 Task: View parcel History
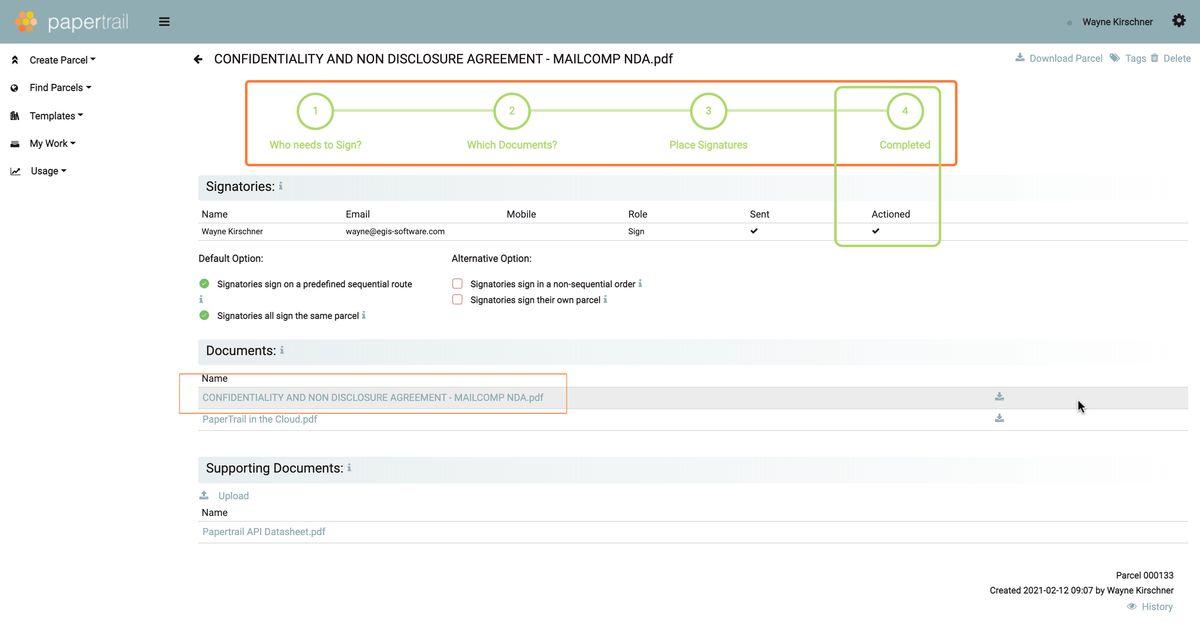[x=1156, y=607]
